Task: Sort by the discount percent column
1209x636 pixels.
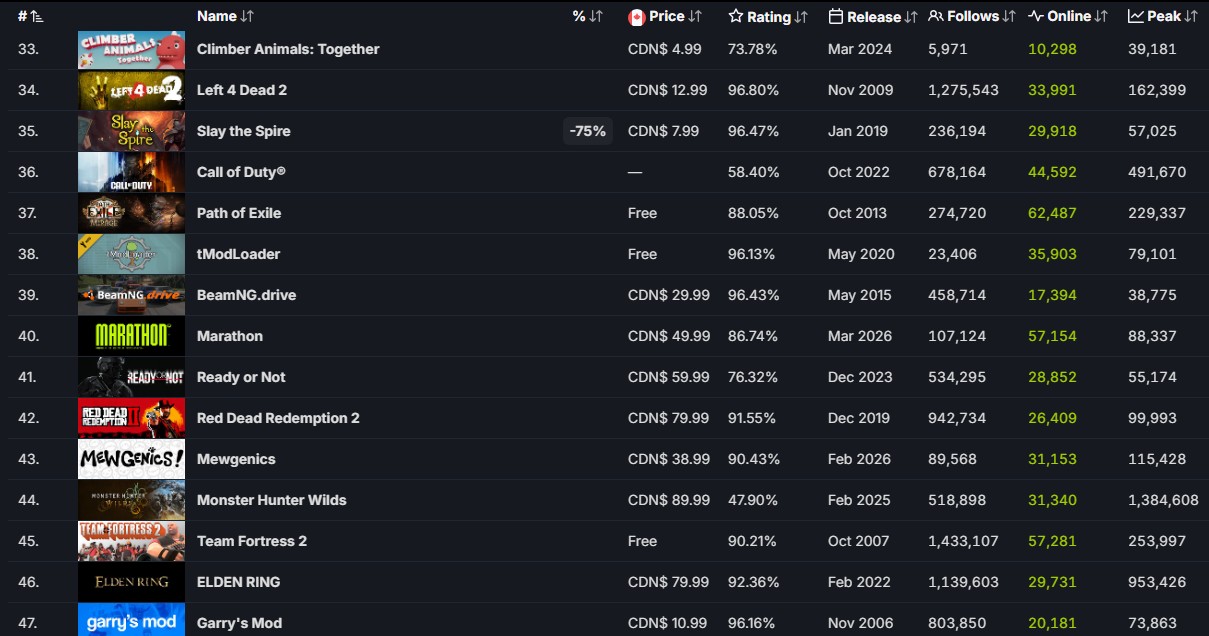Action: [x=587, y=17]
